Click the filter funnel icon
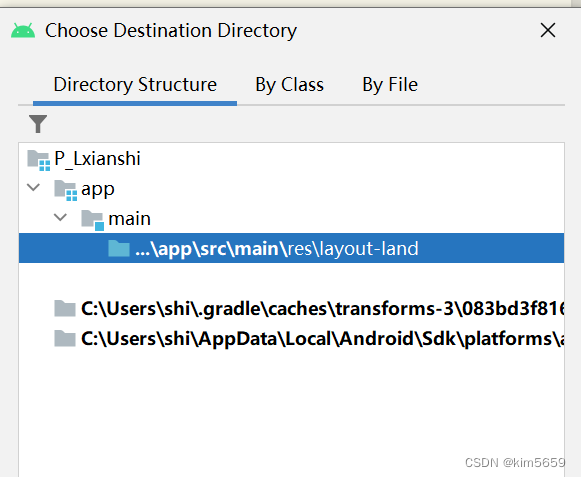The image size is (581, 477). coord(38,124)
